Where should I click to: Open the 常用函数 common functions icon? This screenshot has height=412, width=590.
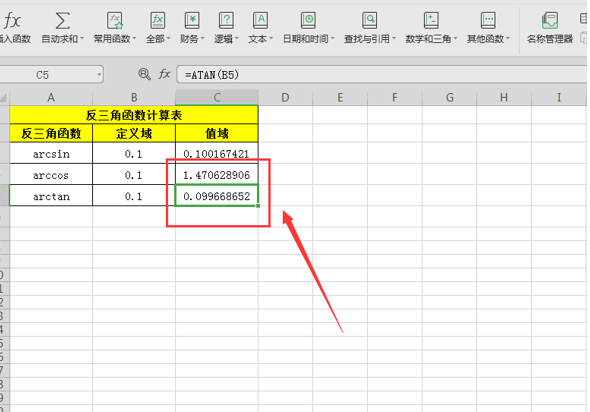click(x=115, y=20)
